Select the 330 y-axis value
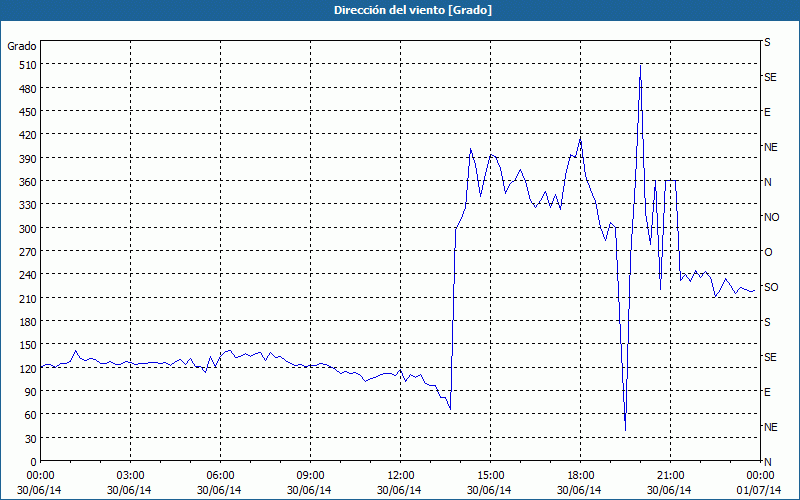Screen dimensions: 800x500 point(28,205)
